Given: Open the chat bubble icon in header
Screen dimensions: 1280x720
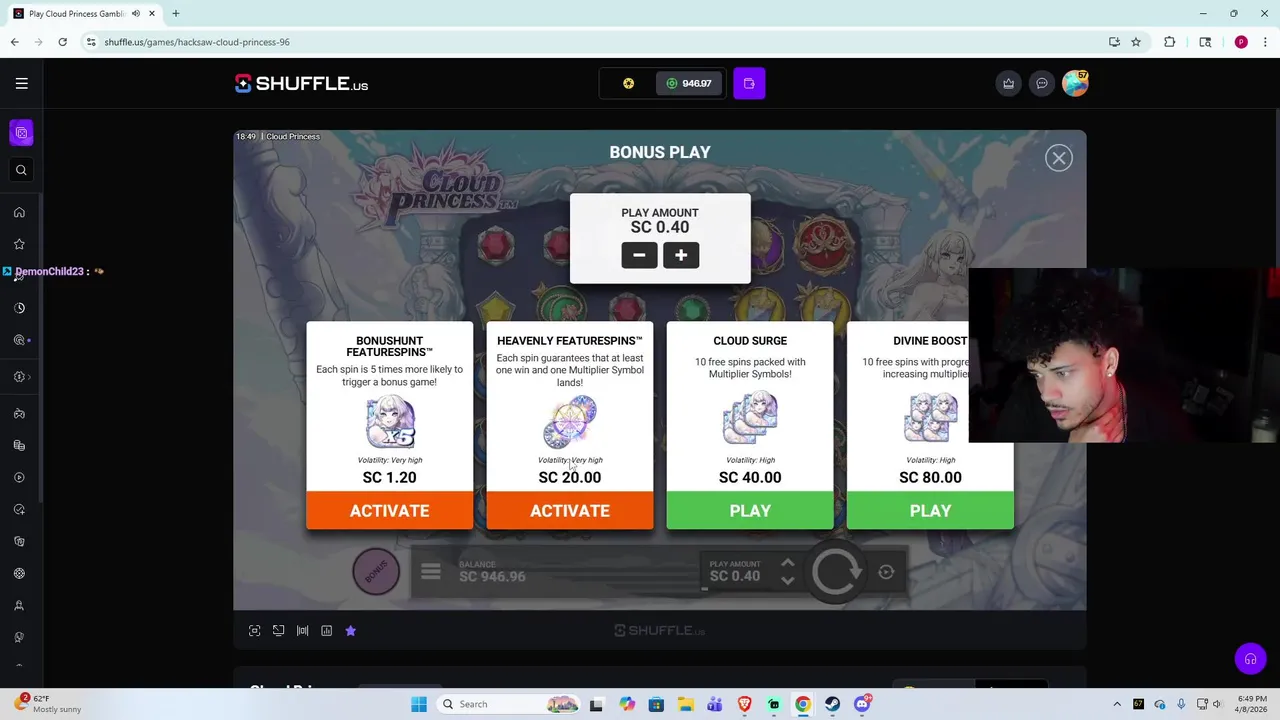Looking at the screenshot, I should coord(1042,83).
